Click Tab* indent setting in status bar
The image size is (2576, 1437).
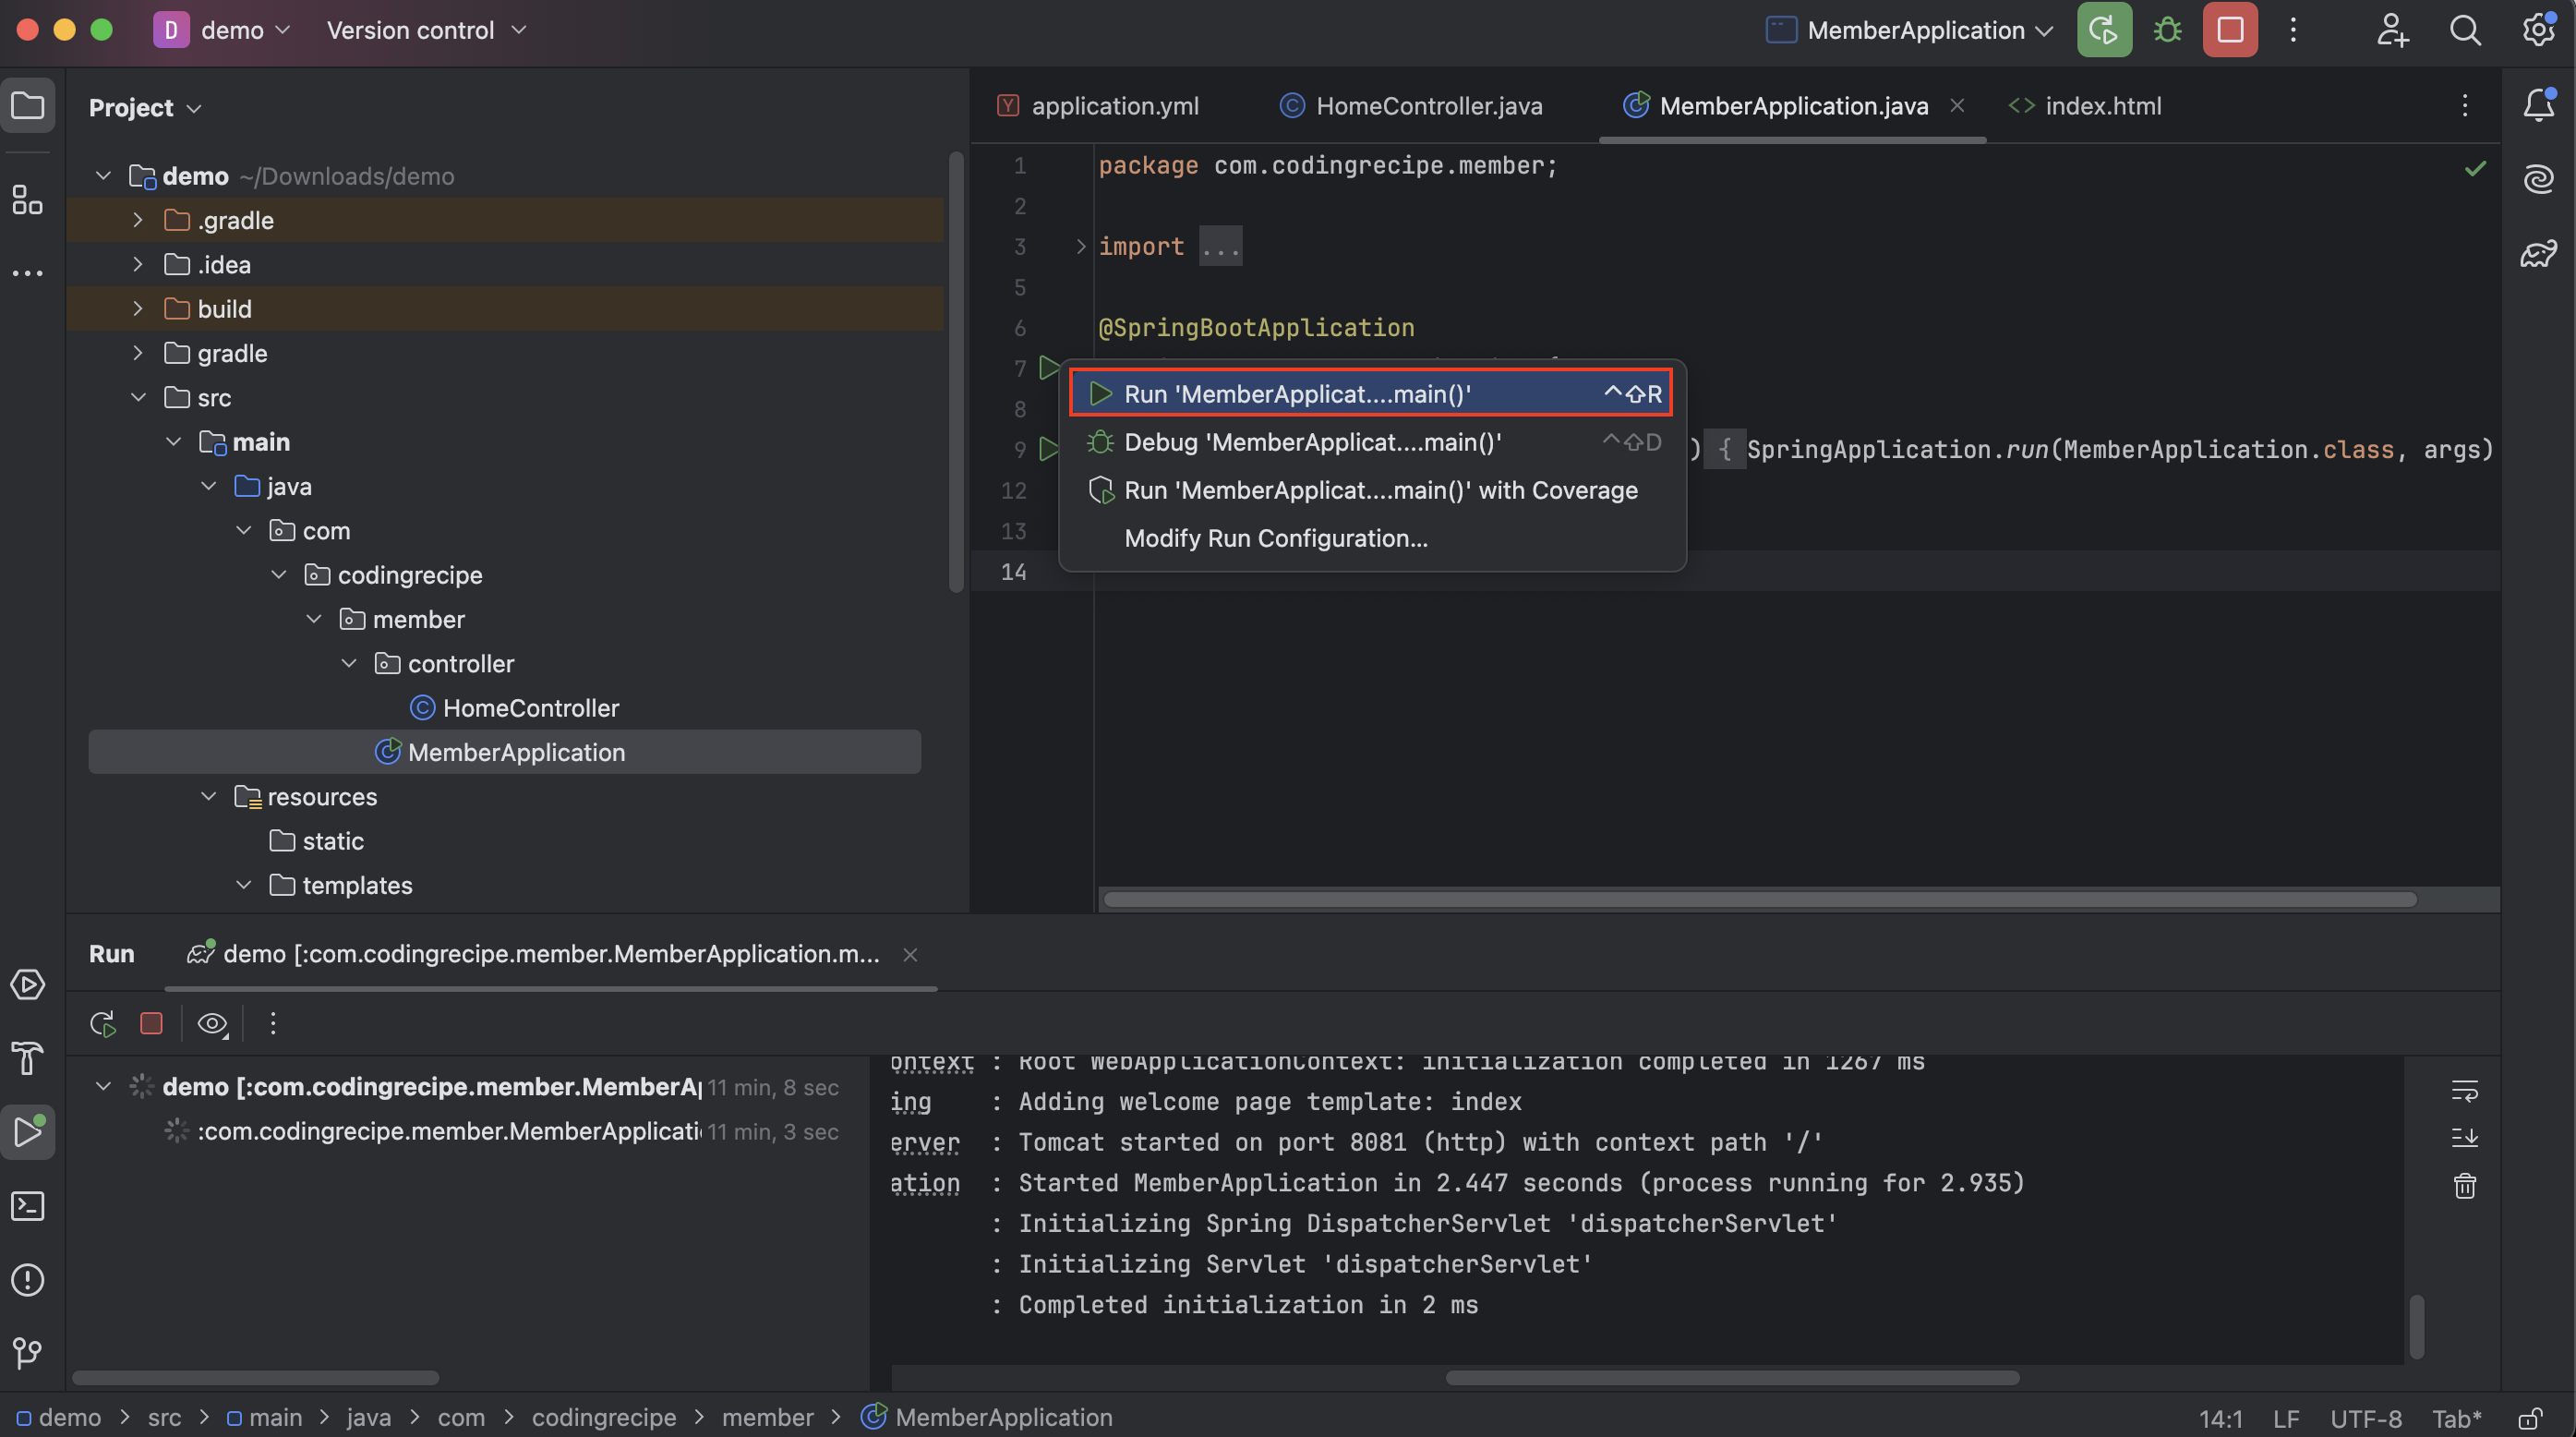[x=2456, y=1418]
